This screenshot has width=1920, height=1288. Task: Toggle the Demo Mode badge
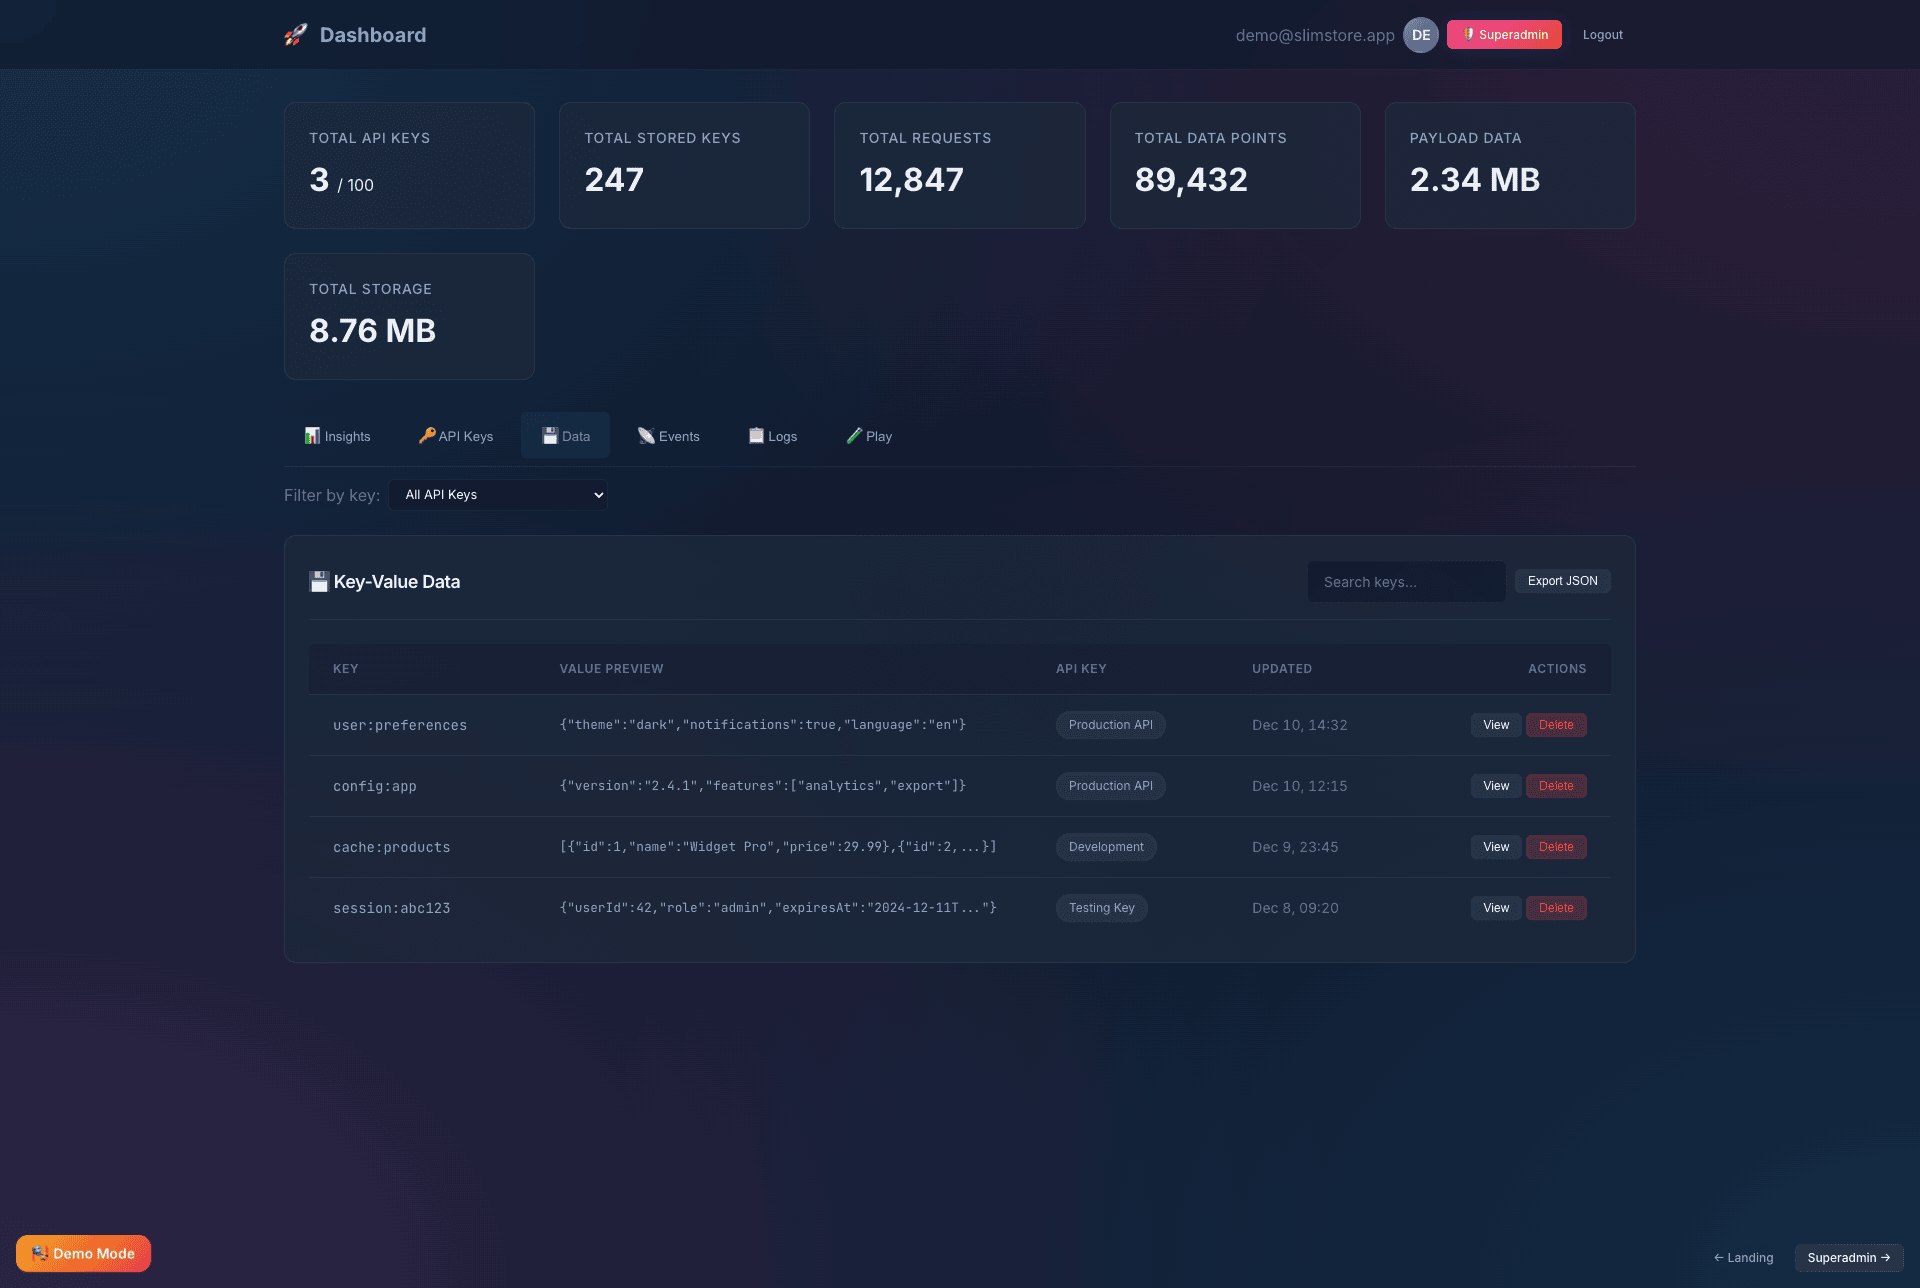point(83,1253)
